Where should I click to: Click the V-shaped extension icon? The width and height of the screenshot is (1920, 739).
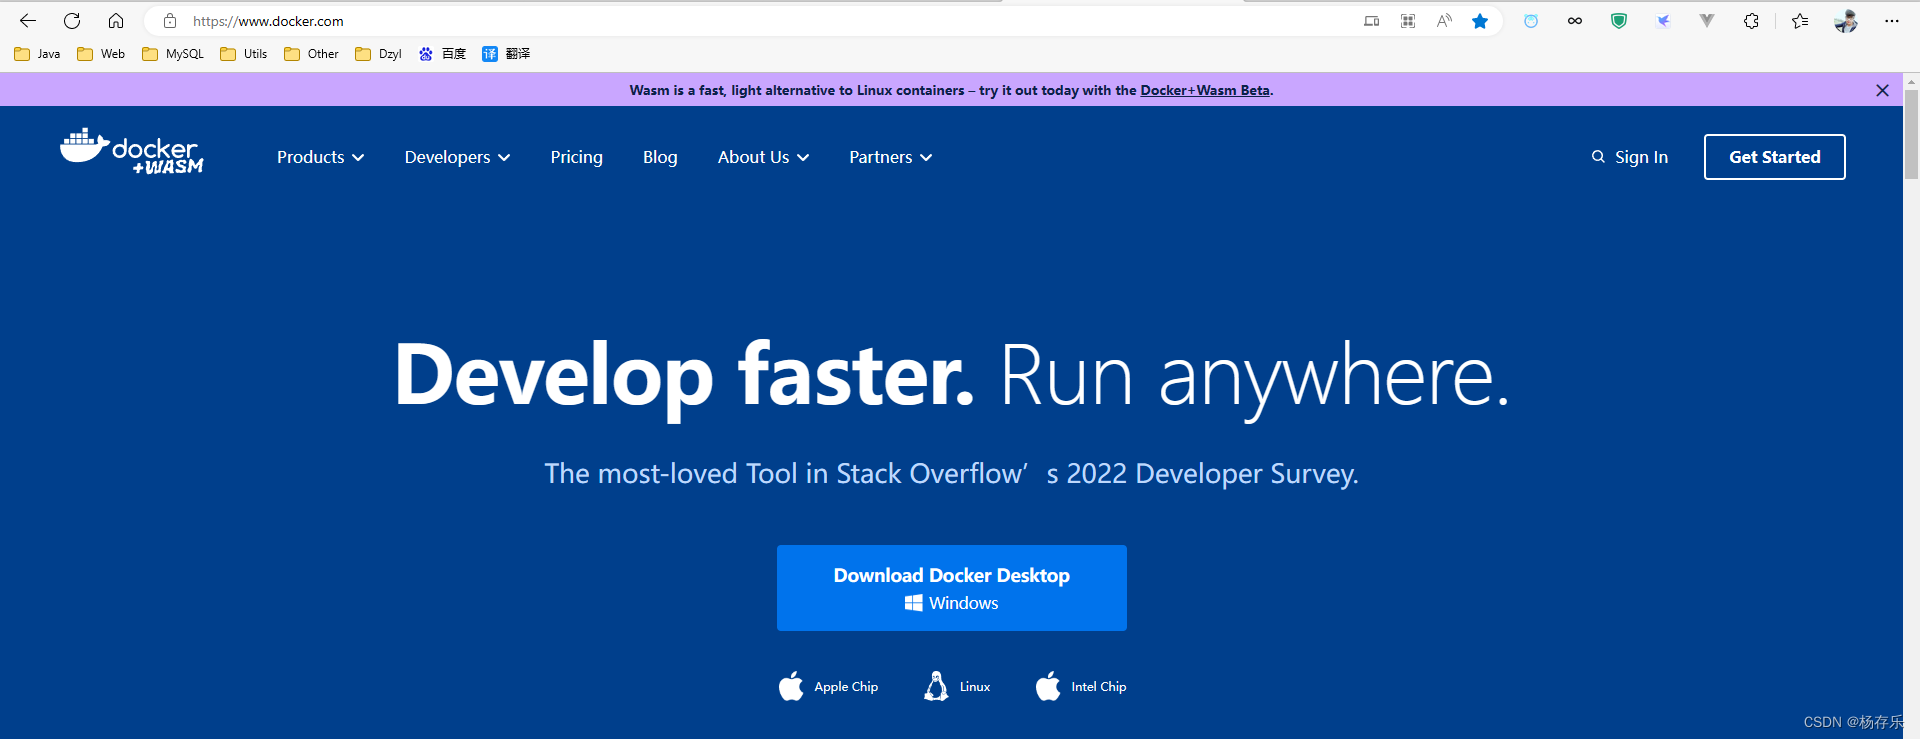[1707, 21]
